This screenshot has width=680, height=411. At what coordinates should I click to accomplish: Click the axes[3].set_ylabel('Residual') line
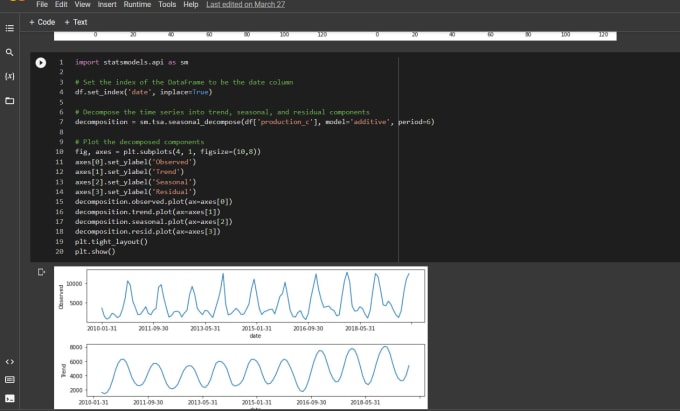coord(135,192)
